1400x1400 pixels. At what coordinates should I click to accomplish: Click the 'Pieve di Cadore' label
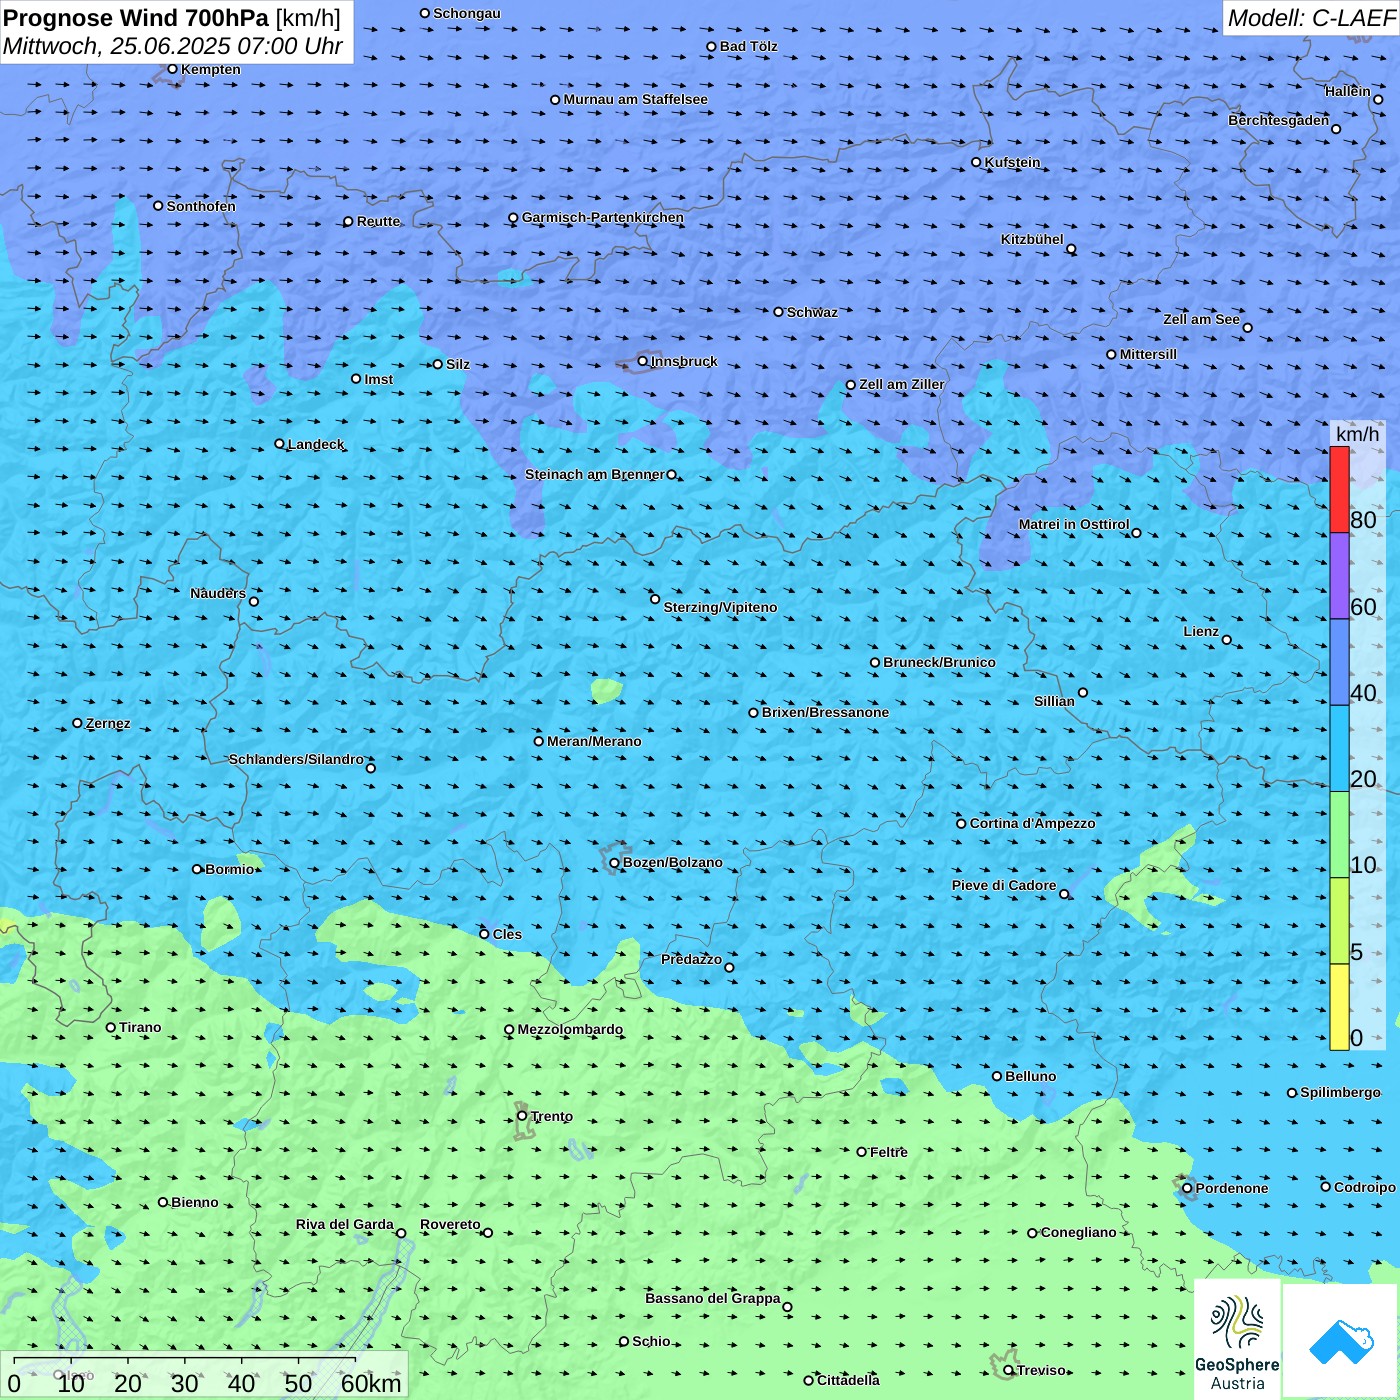(x=1004, y=885)
